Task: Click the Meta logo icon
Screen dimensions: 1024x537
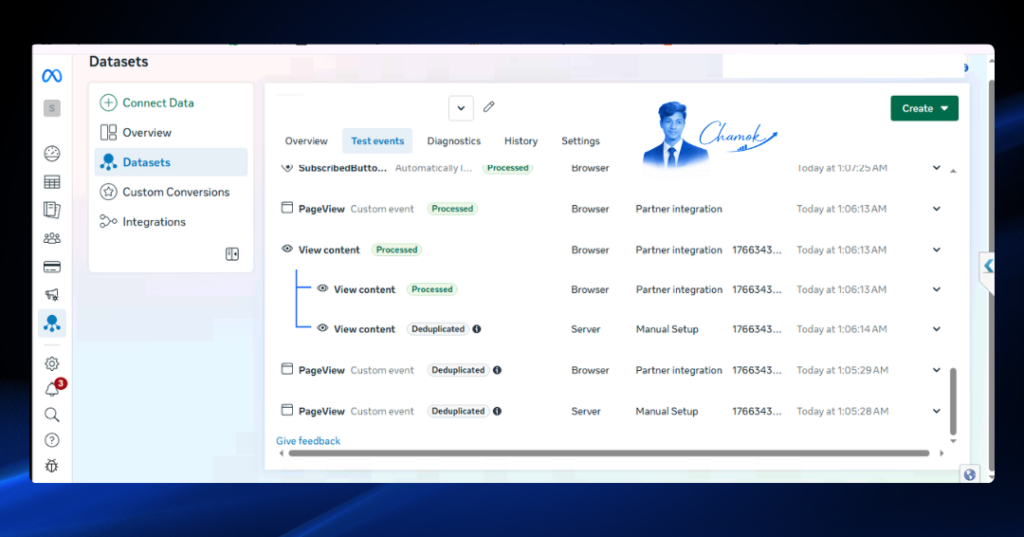Action: click(52, 76)
